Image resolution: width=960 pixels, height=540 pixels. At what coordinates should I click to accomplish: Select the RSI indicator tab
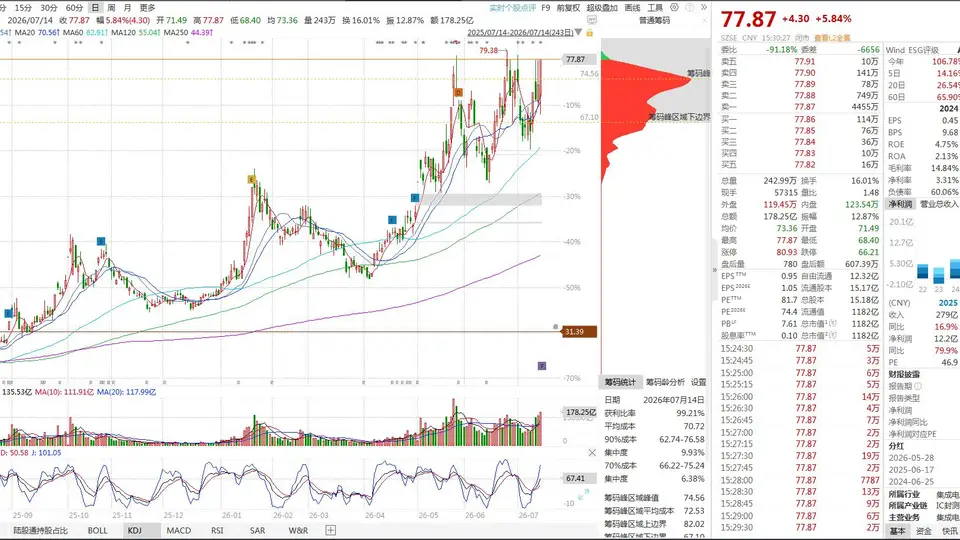coord(217,530)
